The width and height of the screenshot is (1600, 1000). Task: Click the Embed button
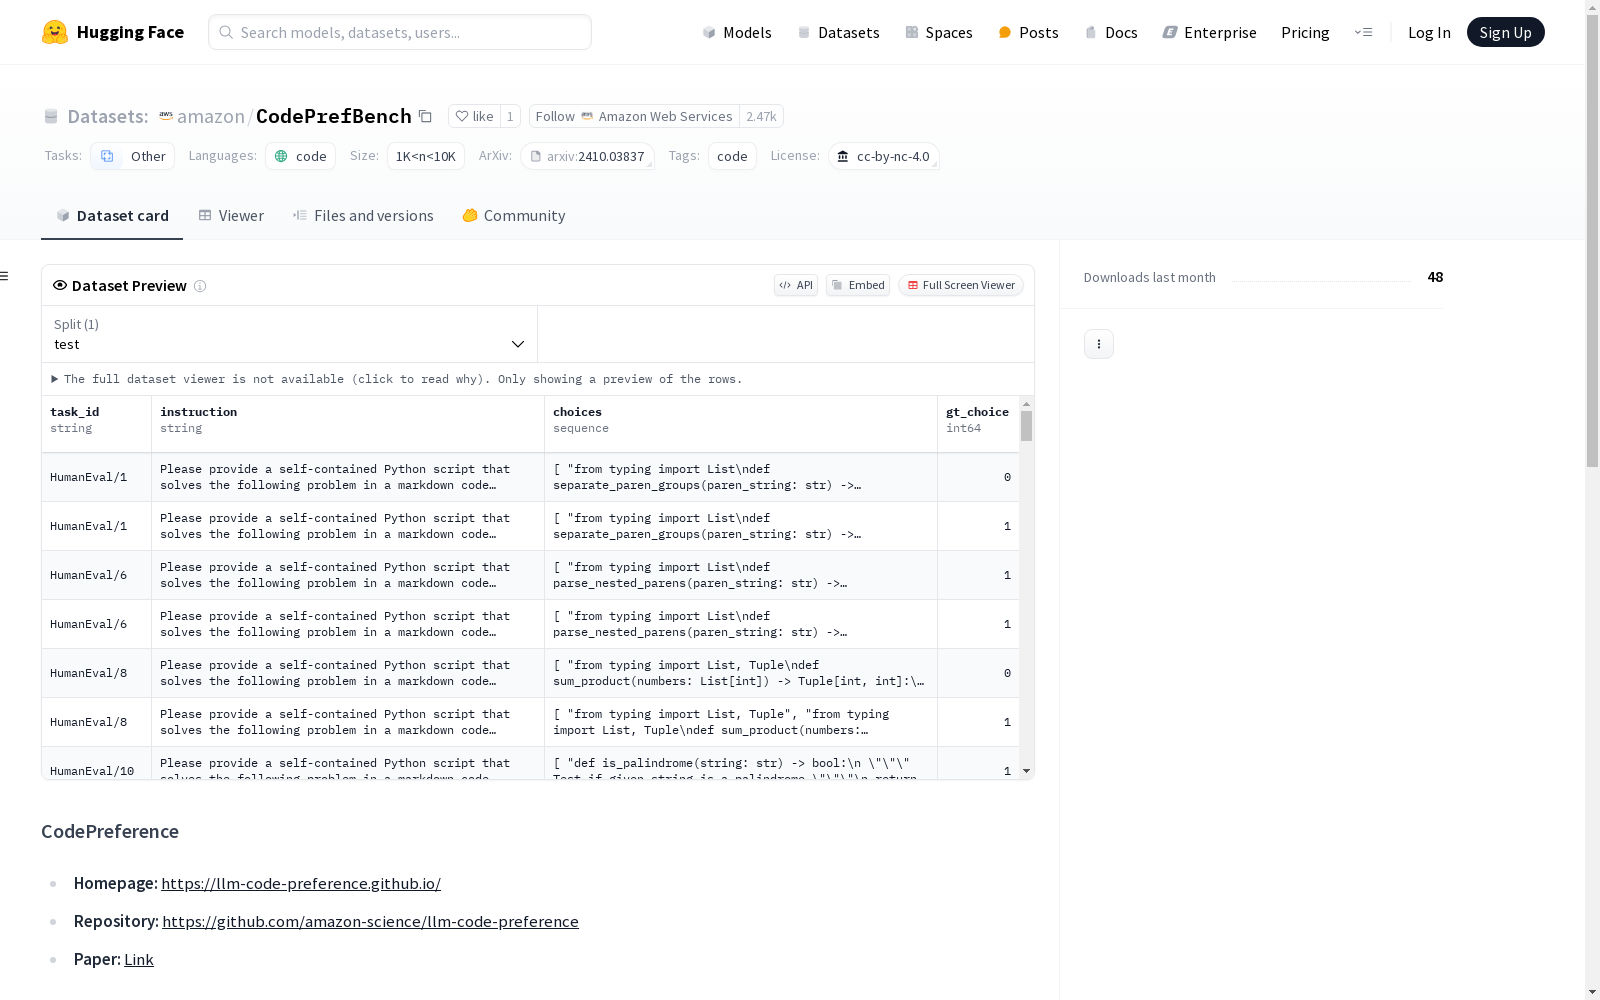click(x=858, y=285)
